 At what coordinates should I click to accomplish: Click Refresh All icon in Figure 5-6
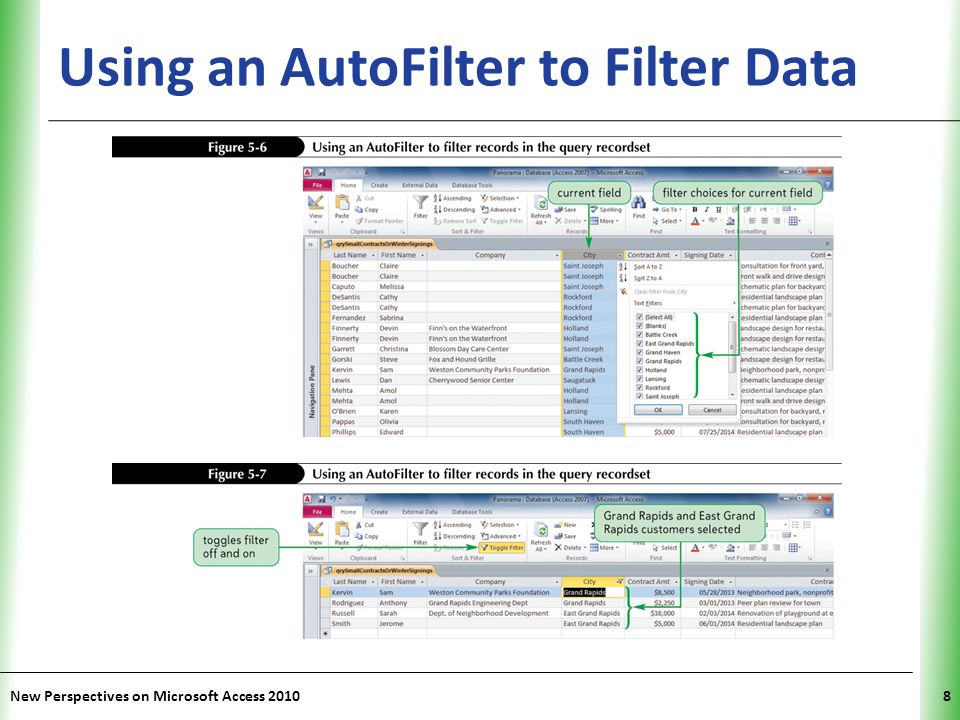[541, 204]
